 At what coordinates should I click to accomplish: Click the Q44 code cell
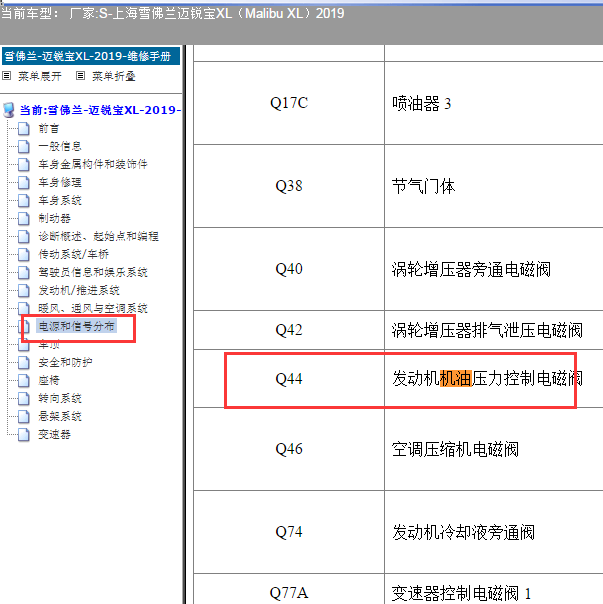[x=289, y=379]
